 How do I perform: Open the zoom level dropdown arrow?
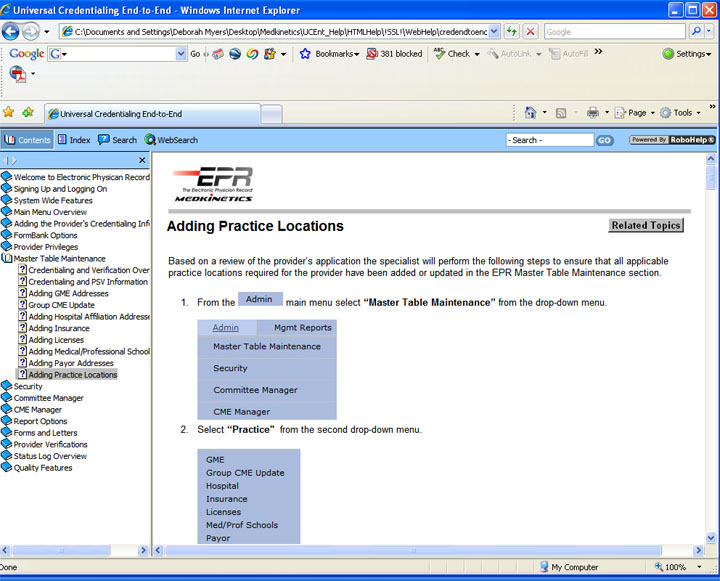699,567
